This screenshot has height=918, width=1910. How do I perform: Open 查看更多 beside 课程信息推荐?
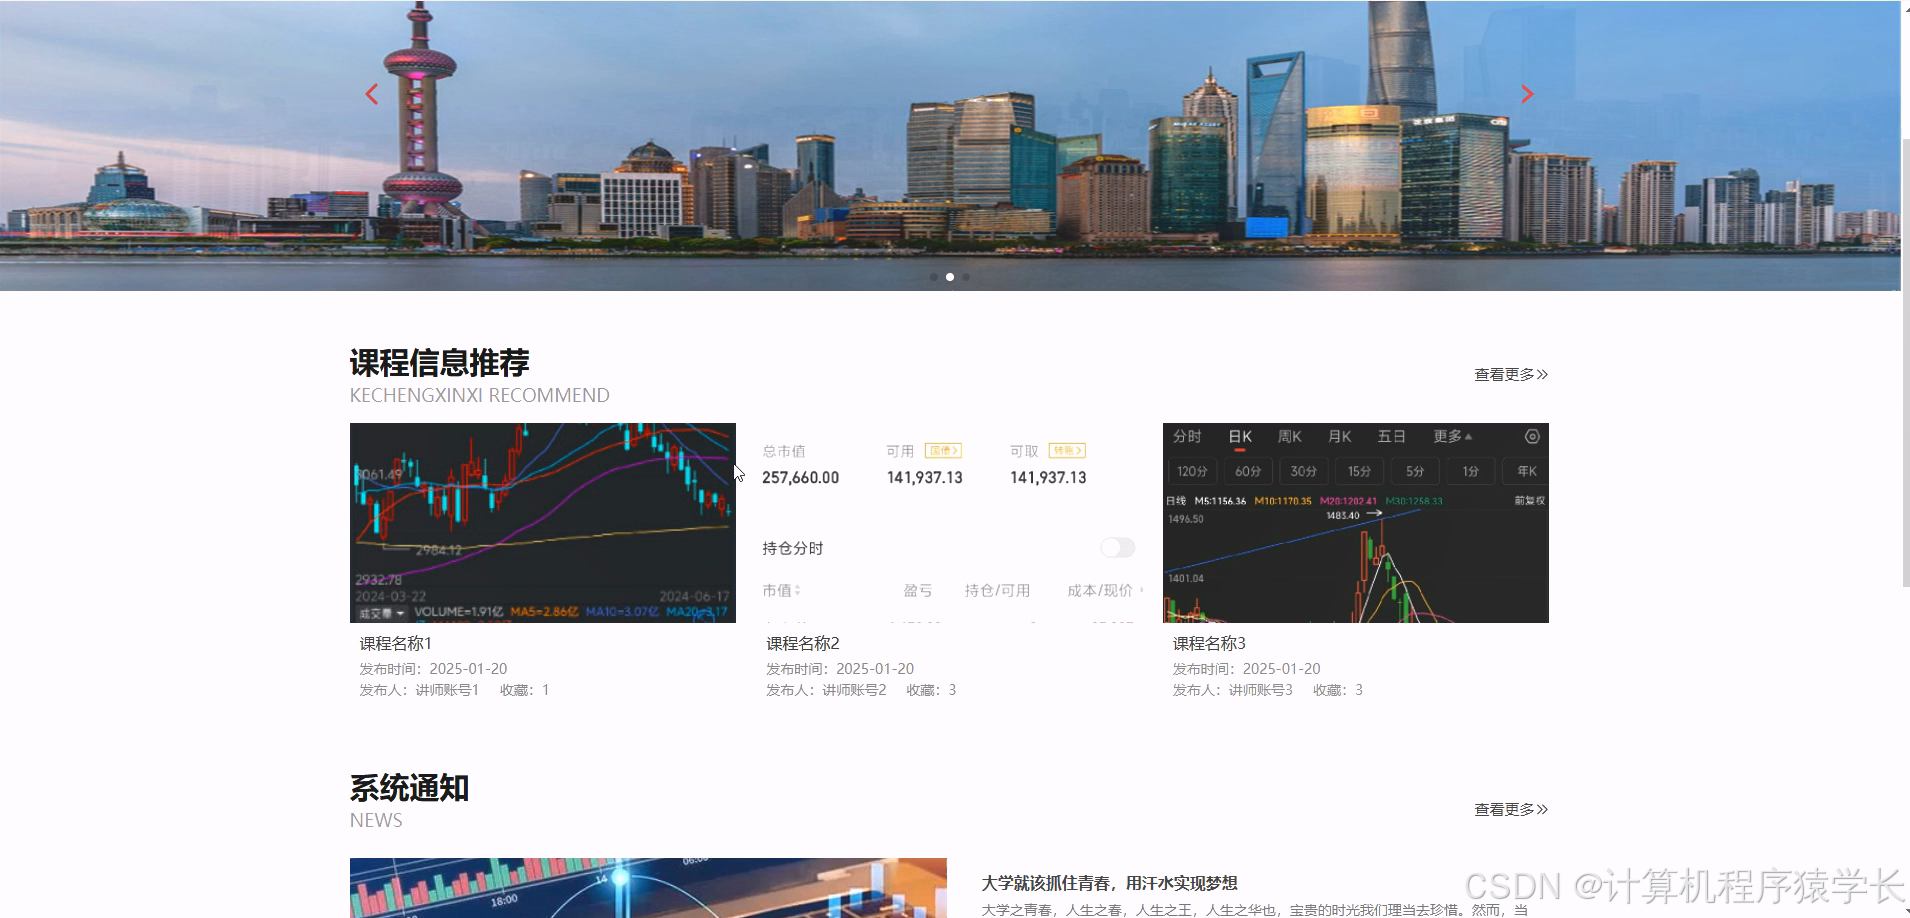[x=1511, y=374]
